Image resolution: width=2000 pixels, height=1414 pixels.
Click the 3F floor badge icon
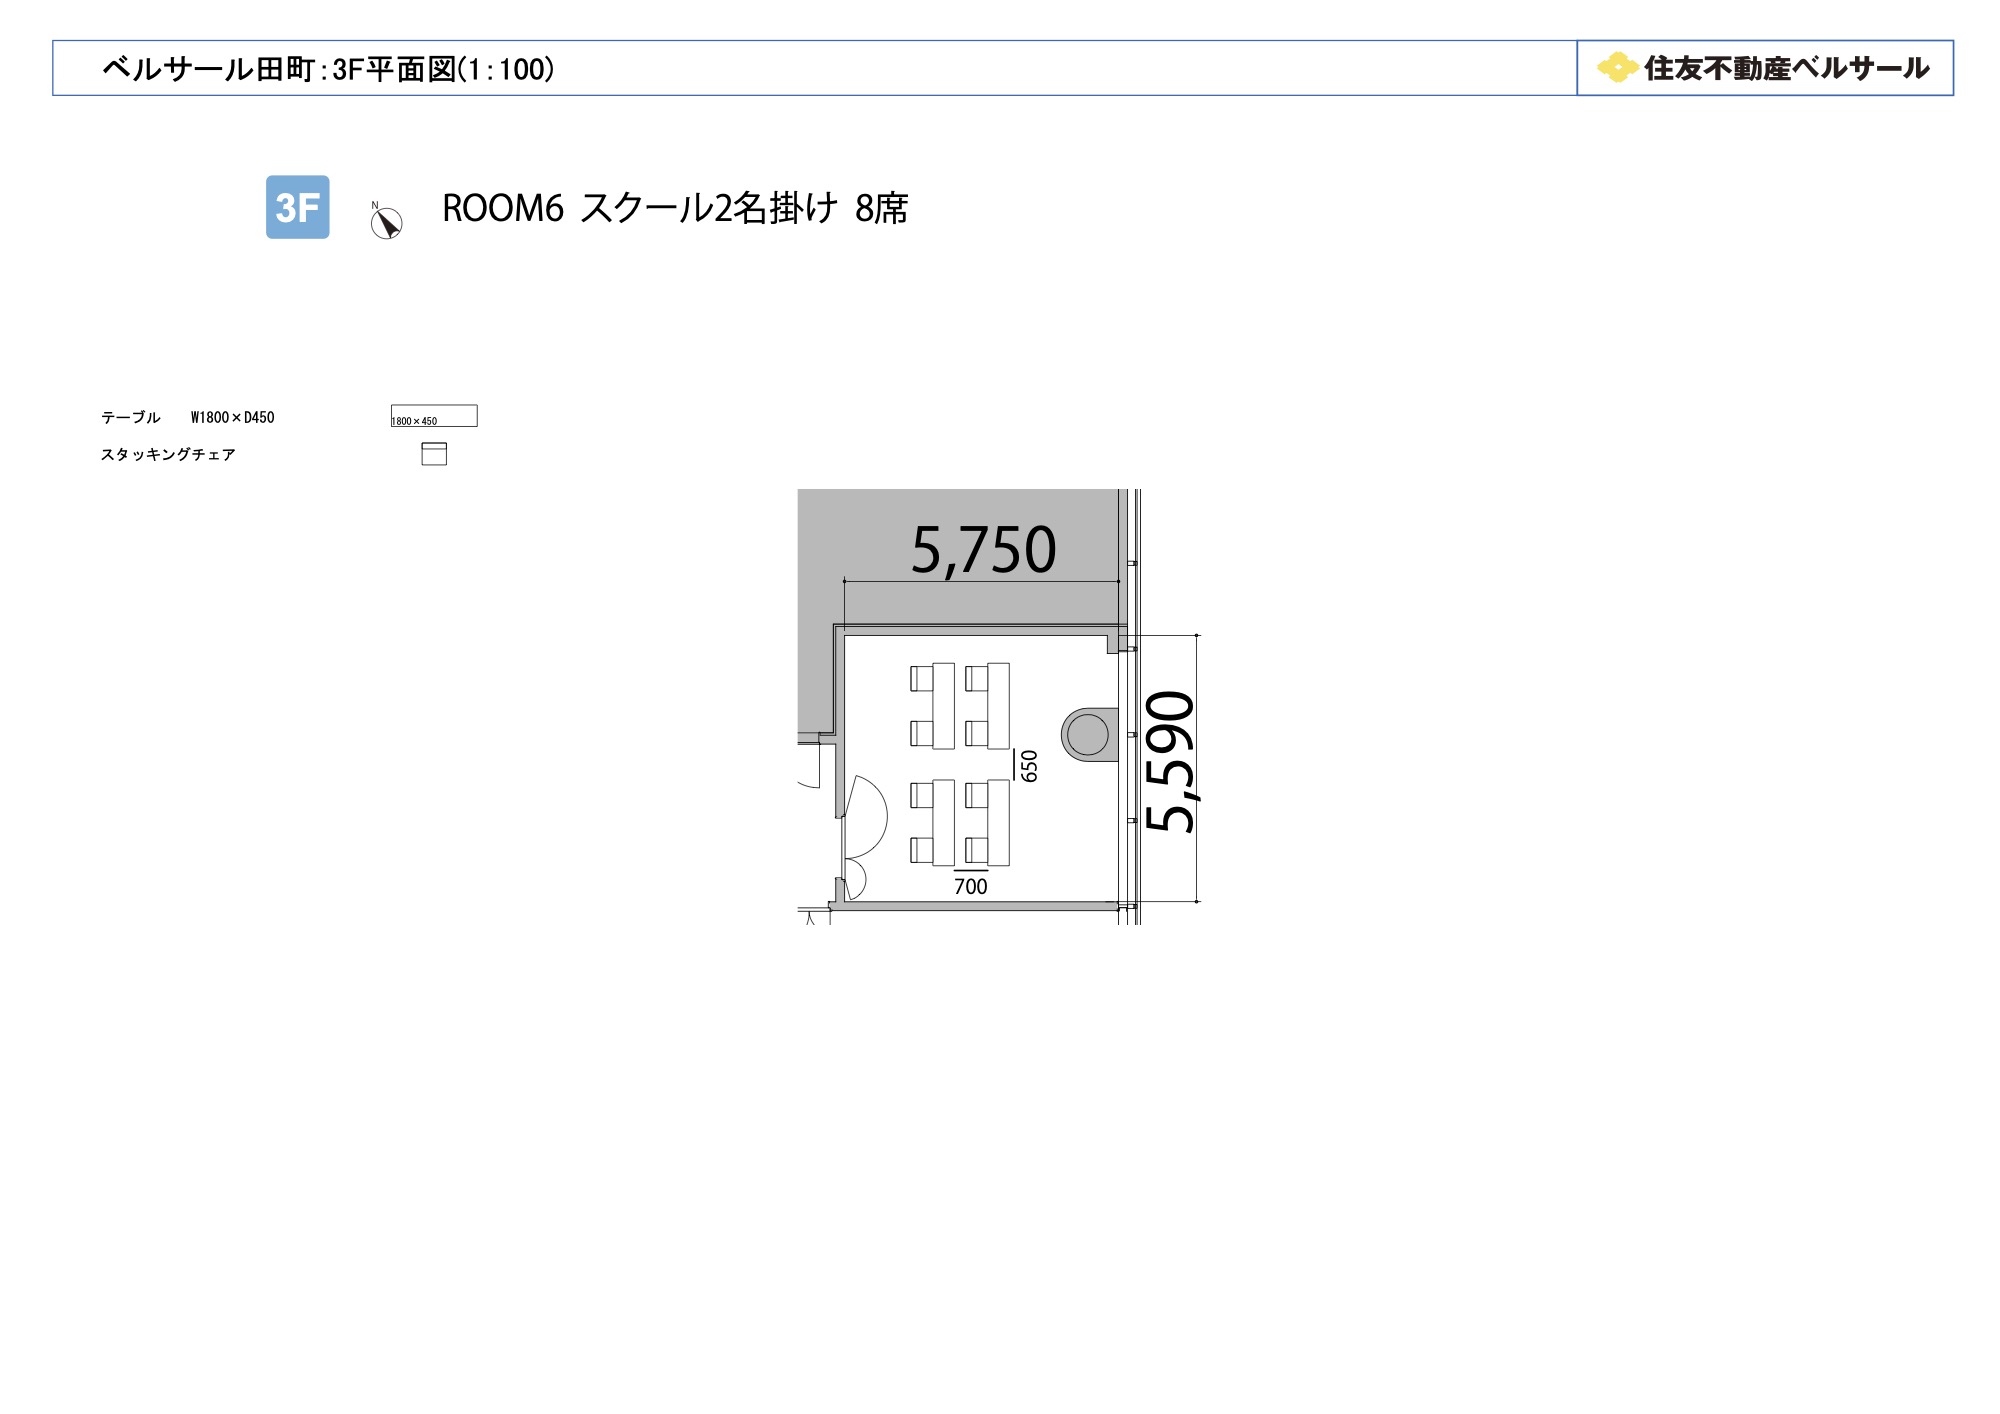297,207
